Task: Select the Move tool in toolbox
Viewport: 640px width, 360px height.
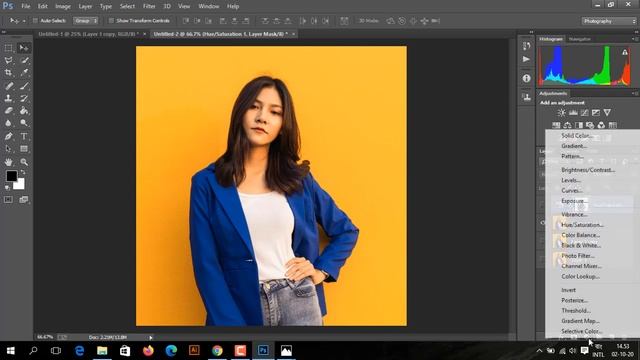Action: pyautogui.click(x=24, y=48)
